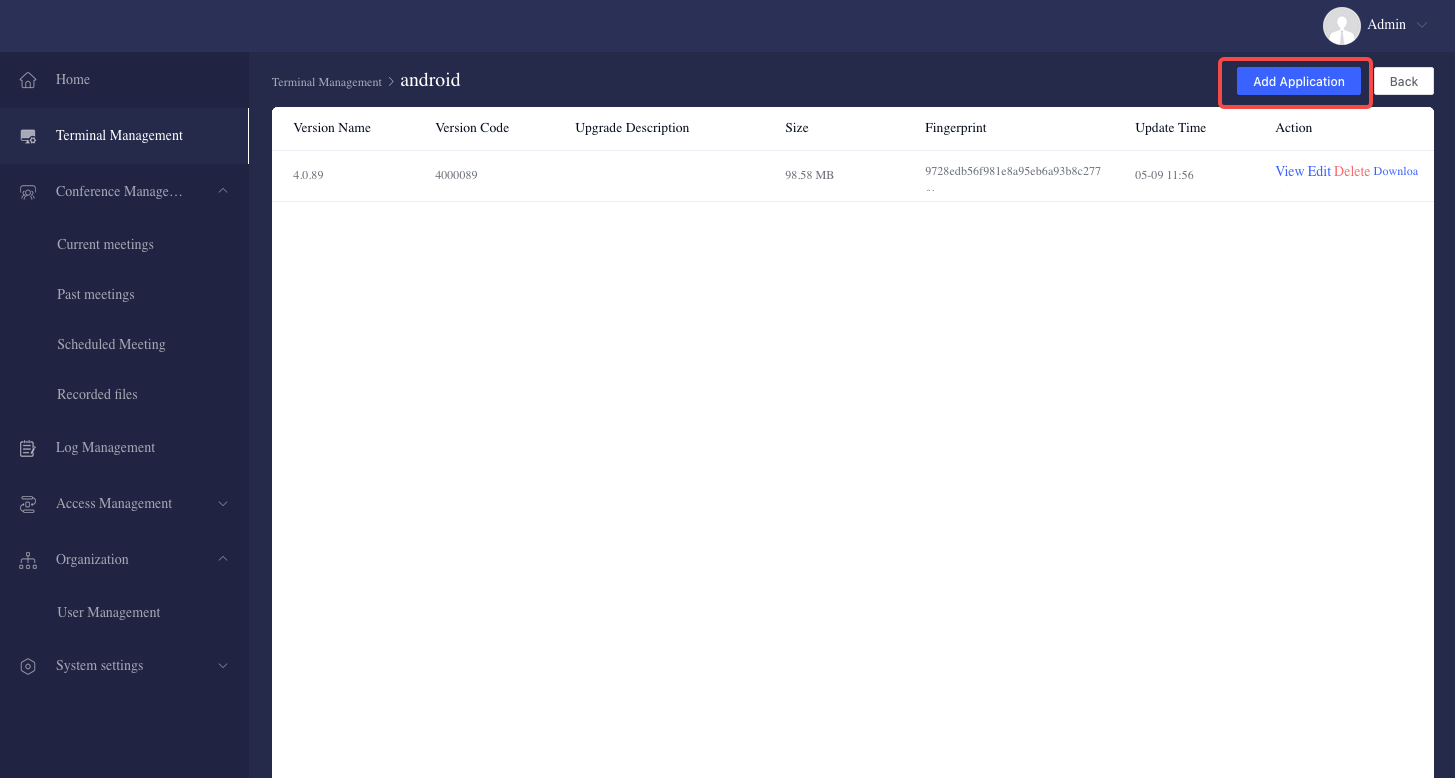This screenshot has width=1455, height=778.
Task: View details of version 4.0.89
Action: point(1289,171)
